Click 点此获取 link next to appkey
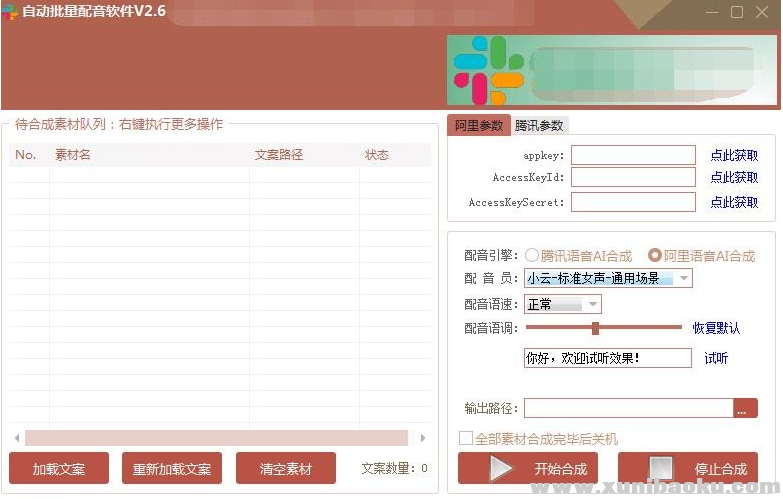 (x=734, y=156)
